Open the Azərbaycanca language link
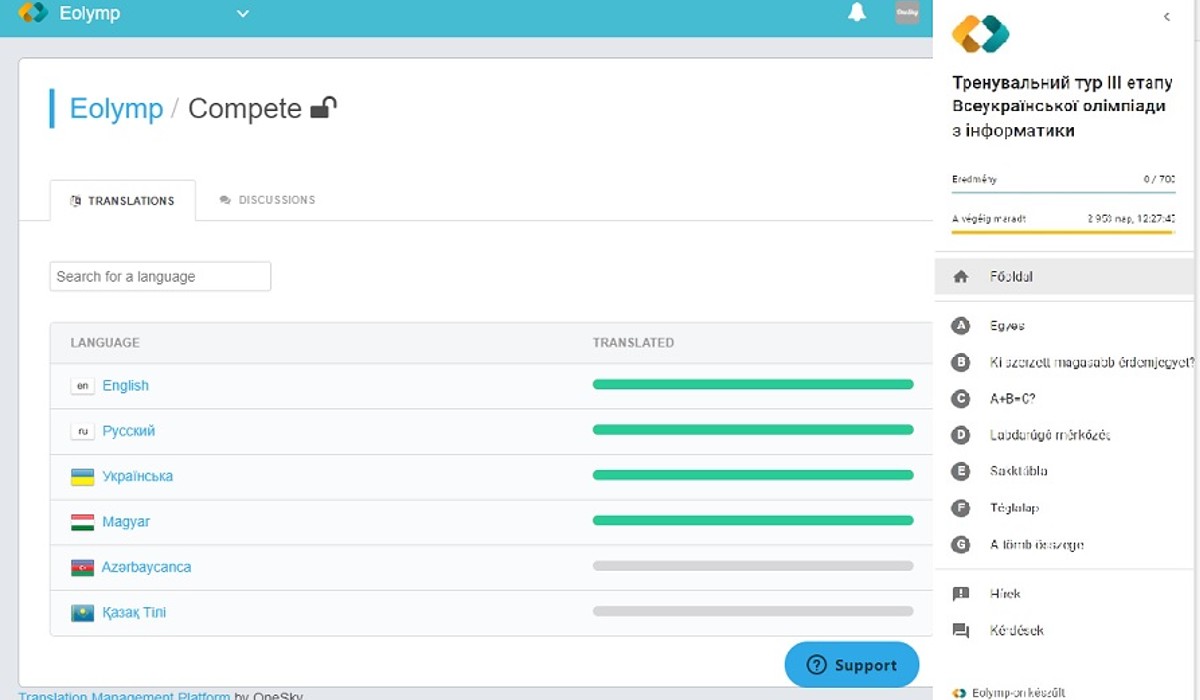 pyautogui.click(x=146, y=567)
